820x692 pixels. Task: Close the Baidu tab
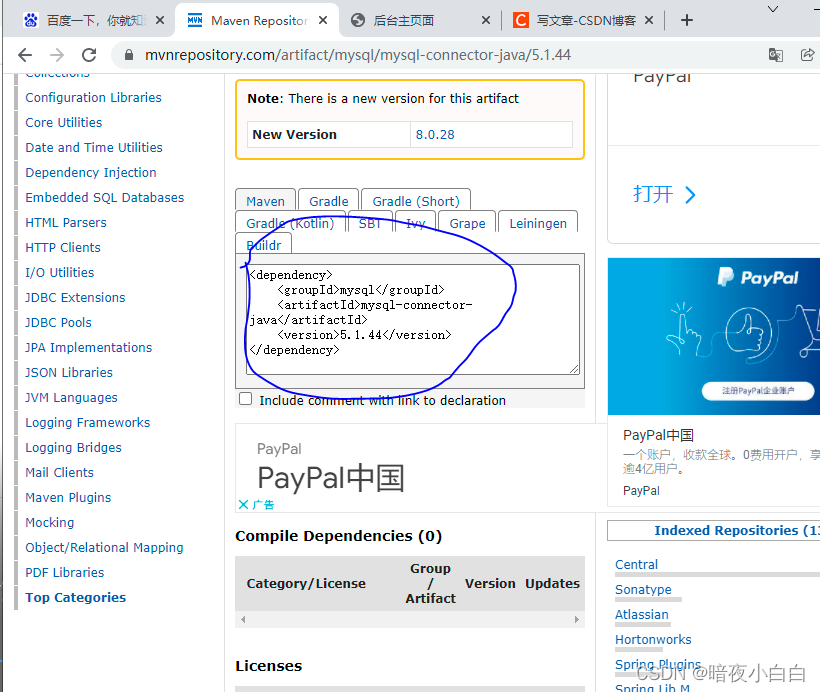coord(160,20)
